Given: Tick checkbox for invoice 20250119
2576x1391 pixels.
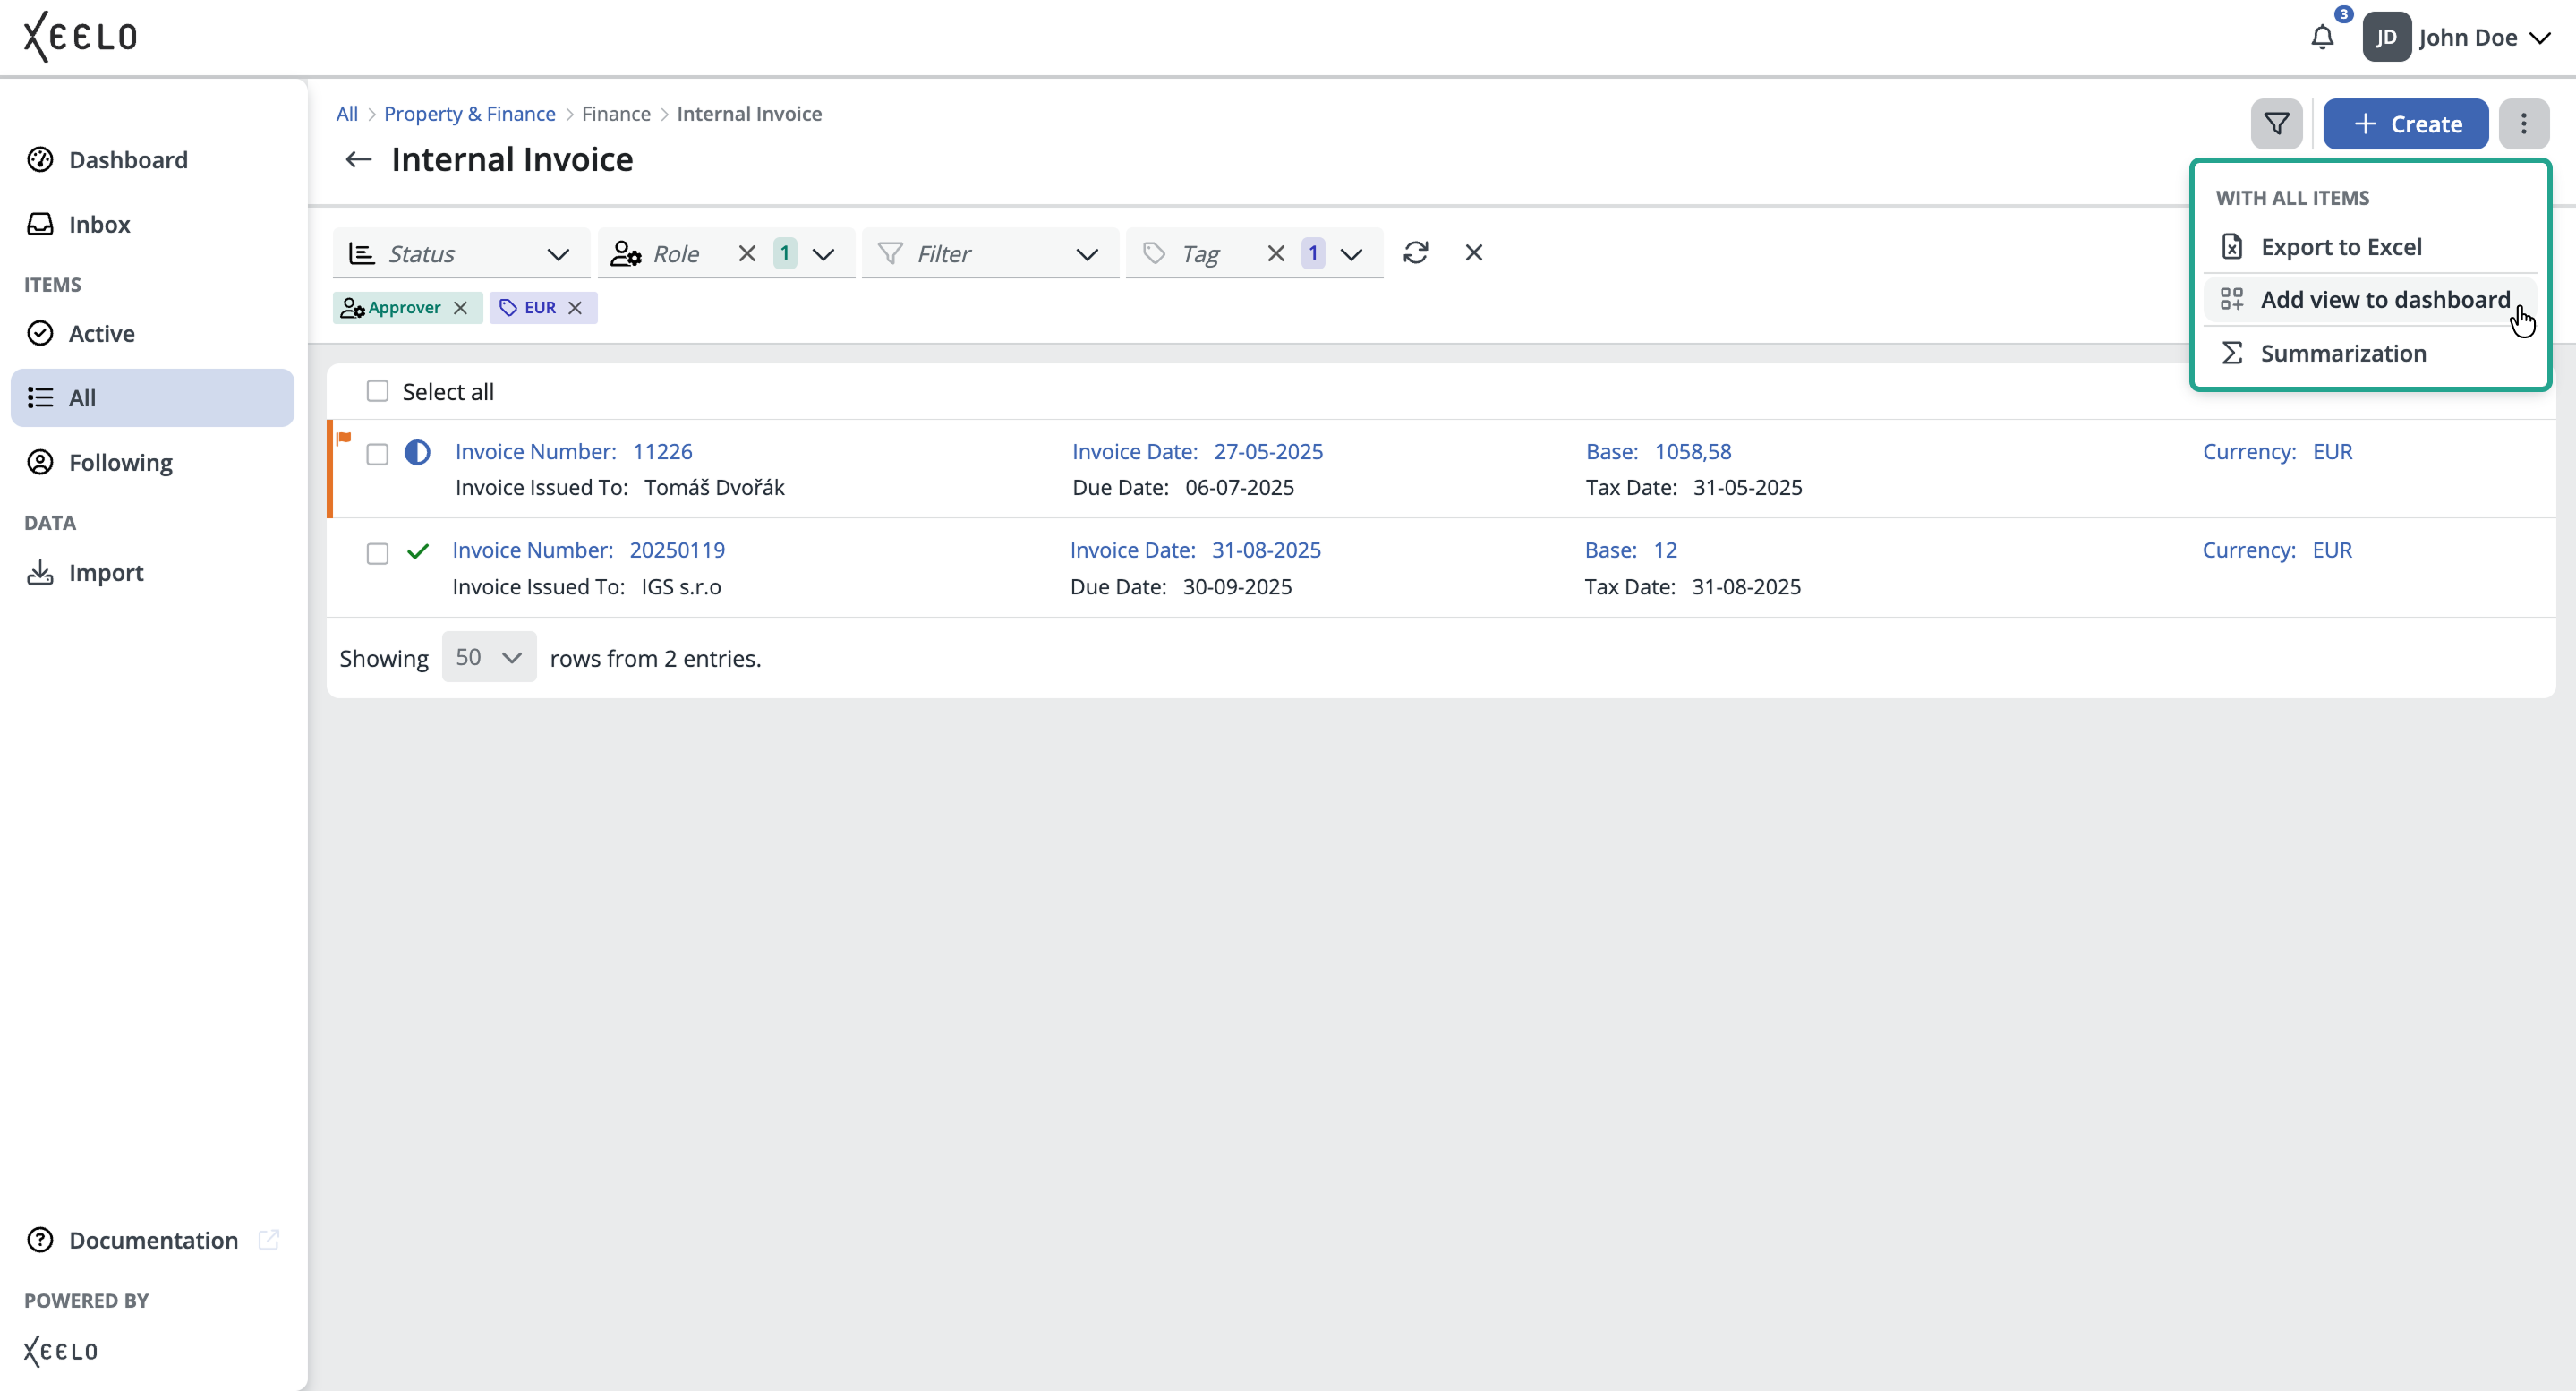Looking at the screenshot, I should point(377,554).
